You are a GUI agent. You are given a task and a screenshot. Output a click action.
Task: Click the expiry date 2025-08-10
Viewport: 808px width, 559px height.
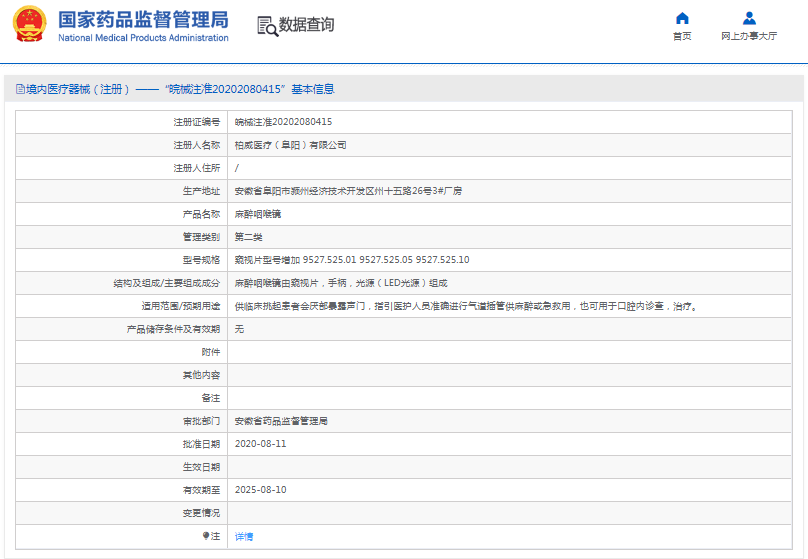pos(260,490)
